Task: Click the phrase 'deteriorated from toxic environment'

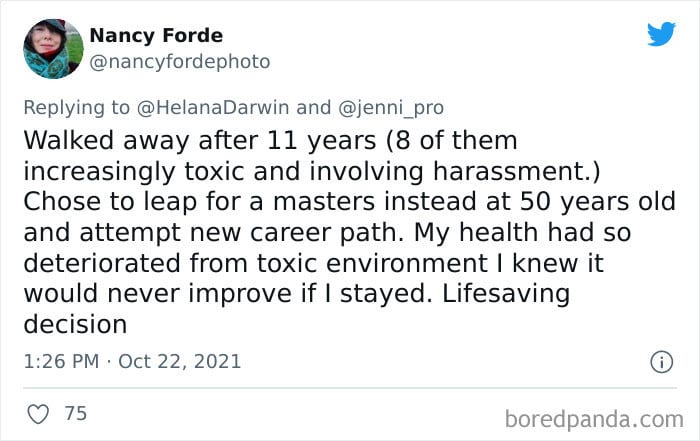Action: click(x=255, y=263)
